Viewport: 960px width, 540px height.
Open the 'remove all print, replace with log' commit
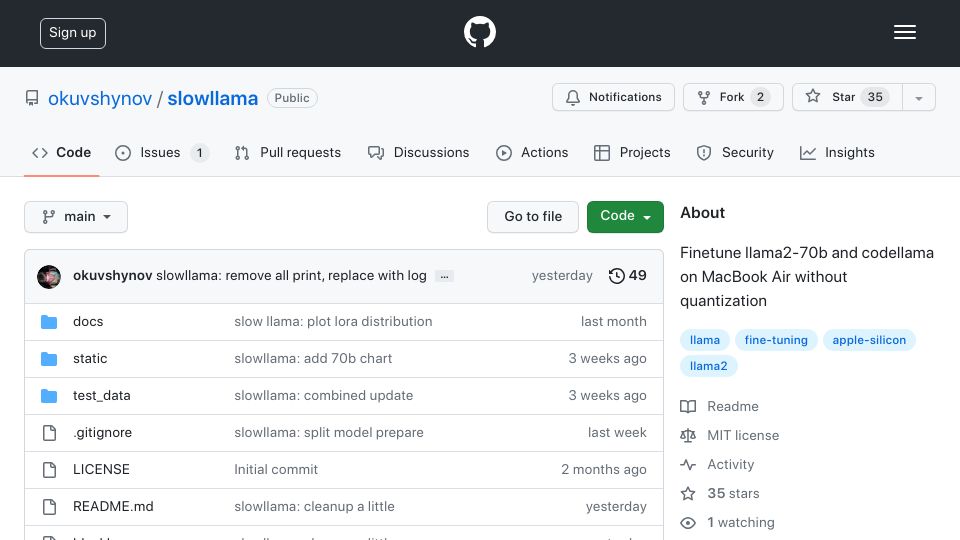[291, 276]
